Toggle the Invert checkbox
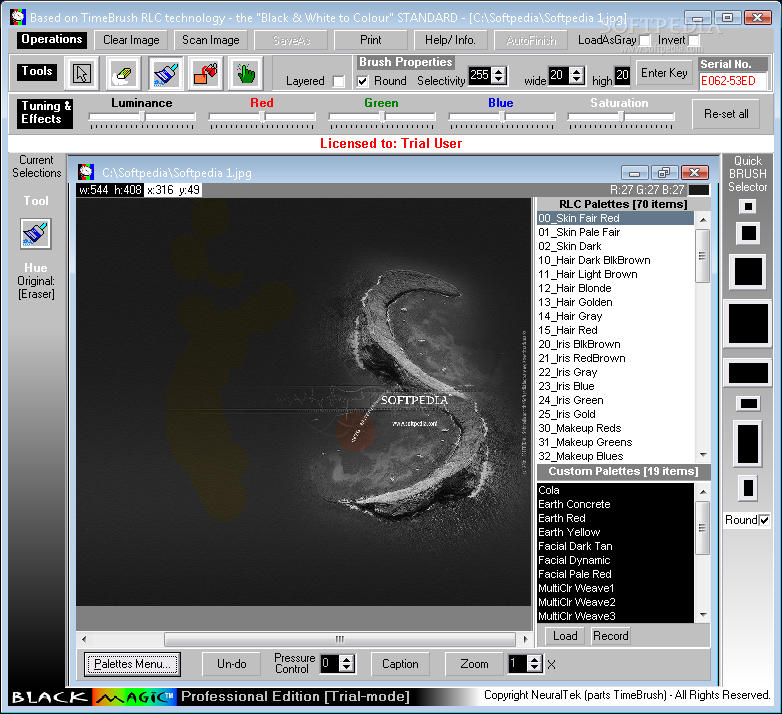 pos(694,40)
